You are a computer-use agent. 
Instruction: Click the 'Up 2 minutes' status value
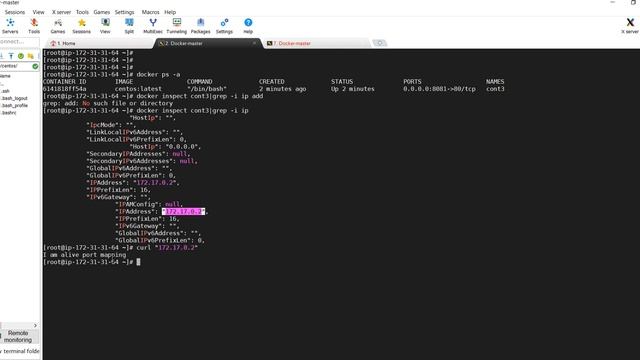[353, 89]
